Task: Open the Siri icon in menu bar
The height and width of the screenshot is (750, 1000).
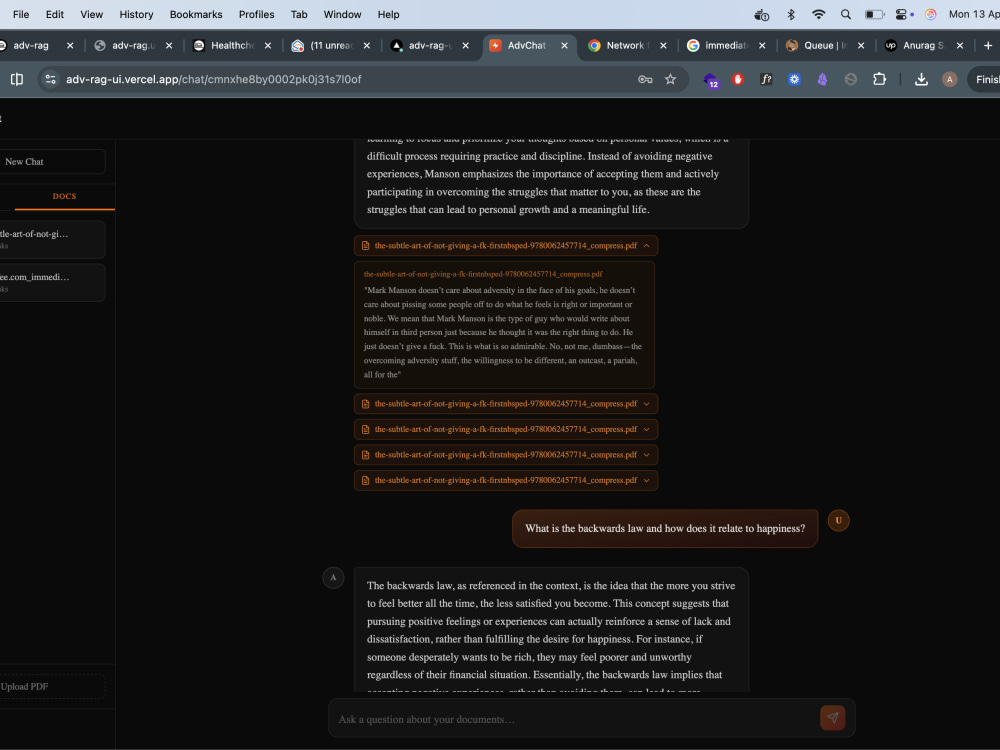Action: pyautogui.click(x=930, y=14)
